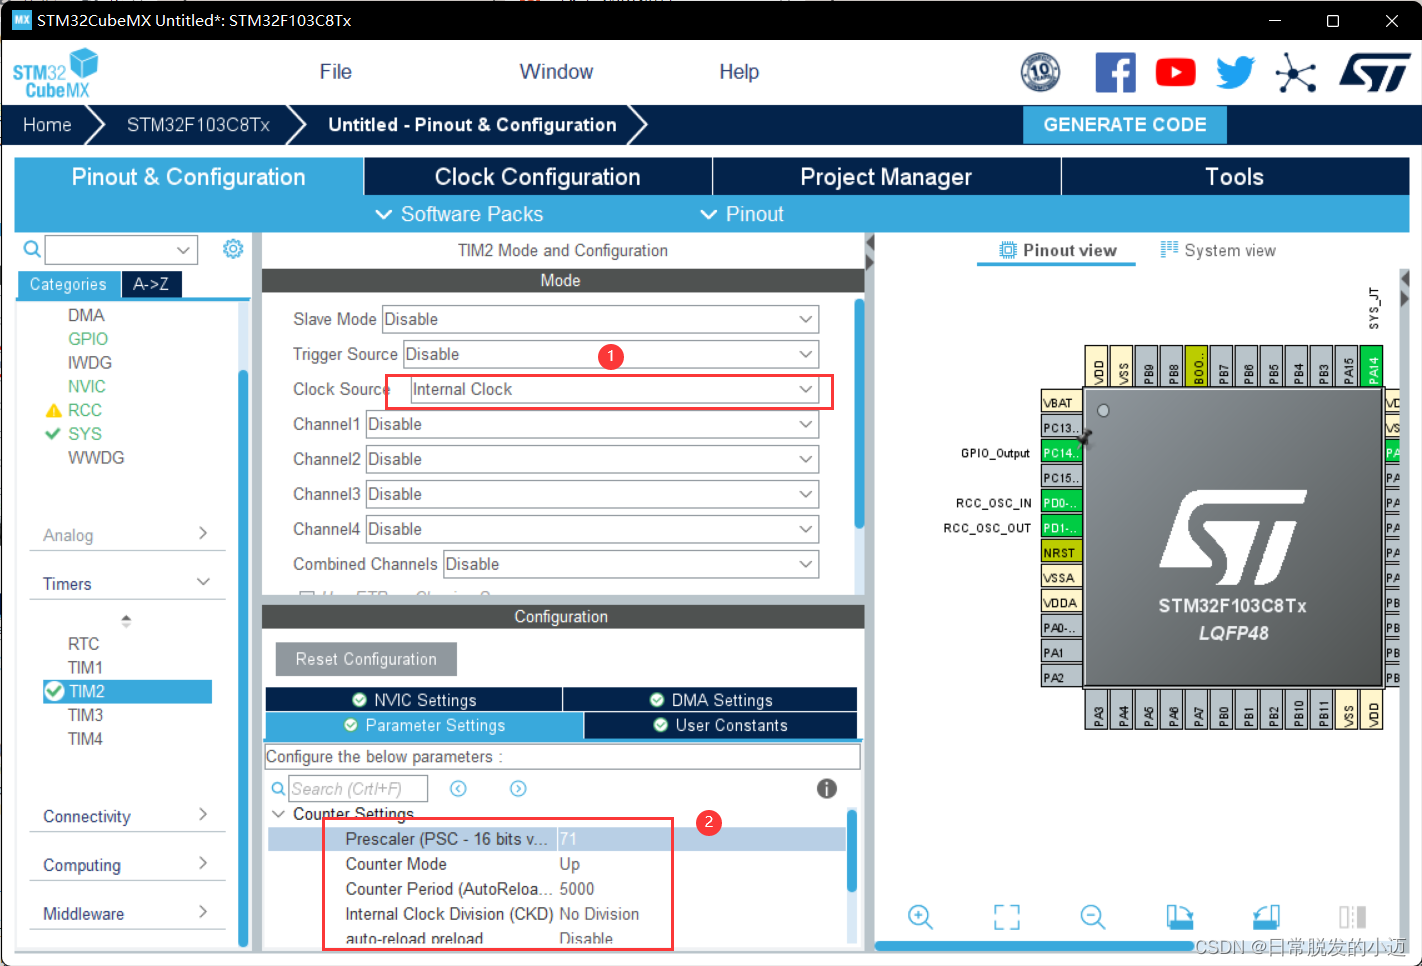This screenshot has height=966, width=1422.
Task: Click the GENERATE CODE button
Action: tap(1125, 125)
